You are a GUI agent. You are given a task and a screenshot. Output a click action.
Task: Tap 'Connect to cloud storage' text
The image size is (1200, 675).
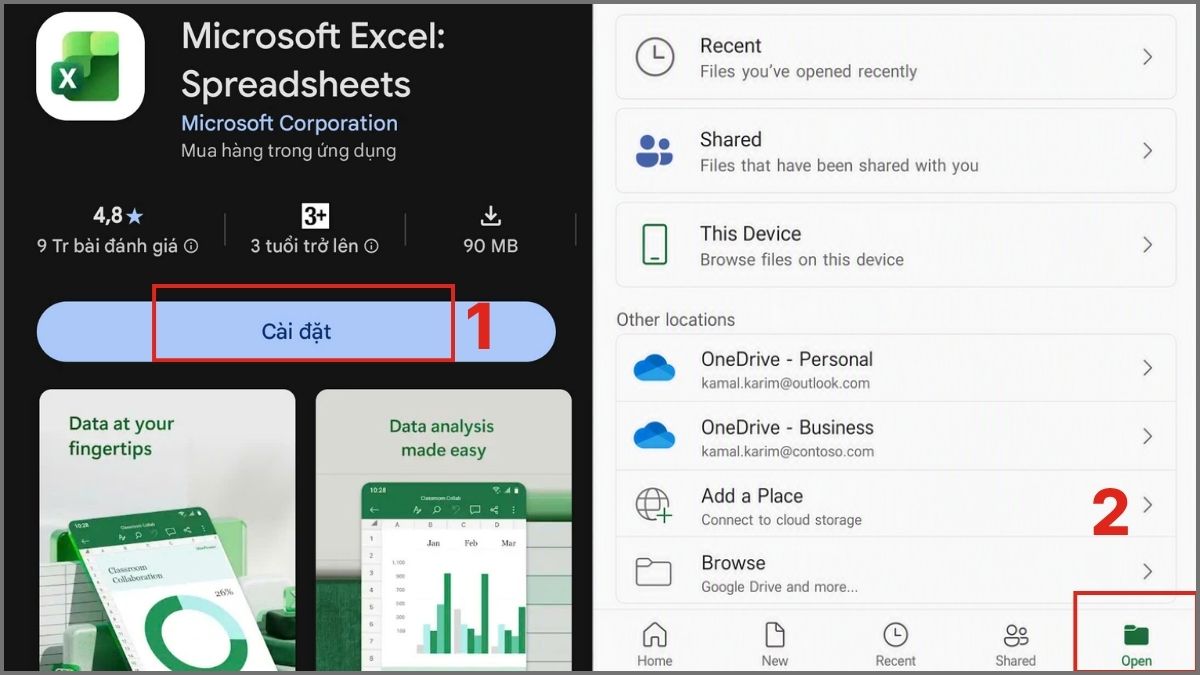[x=781, y=520]
